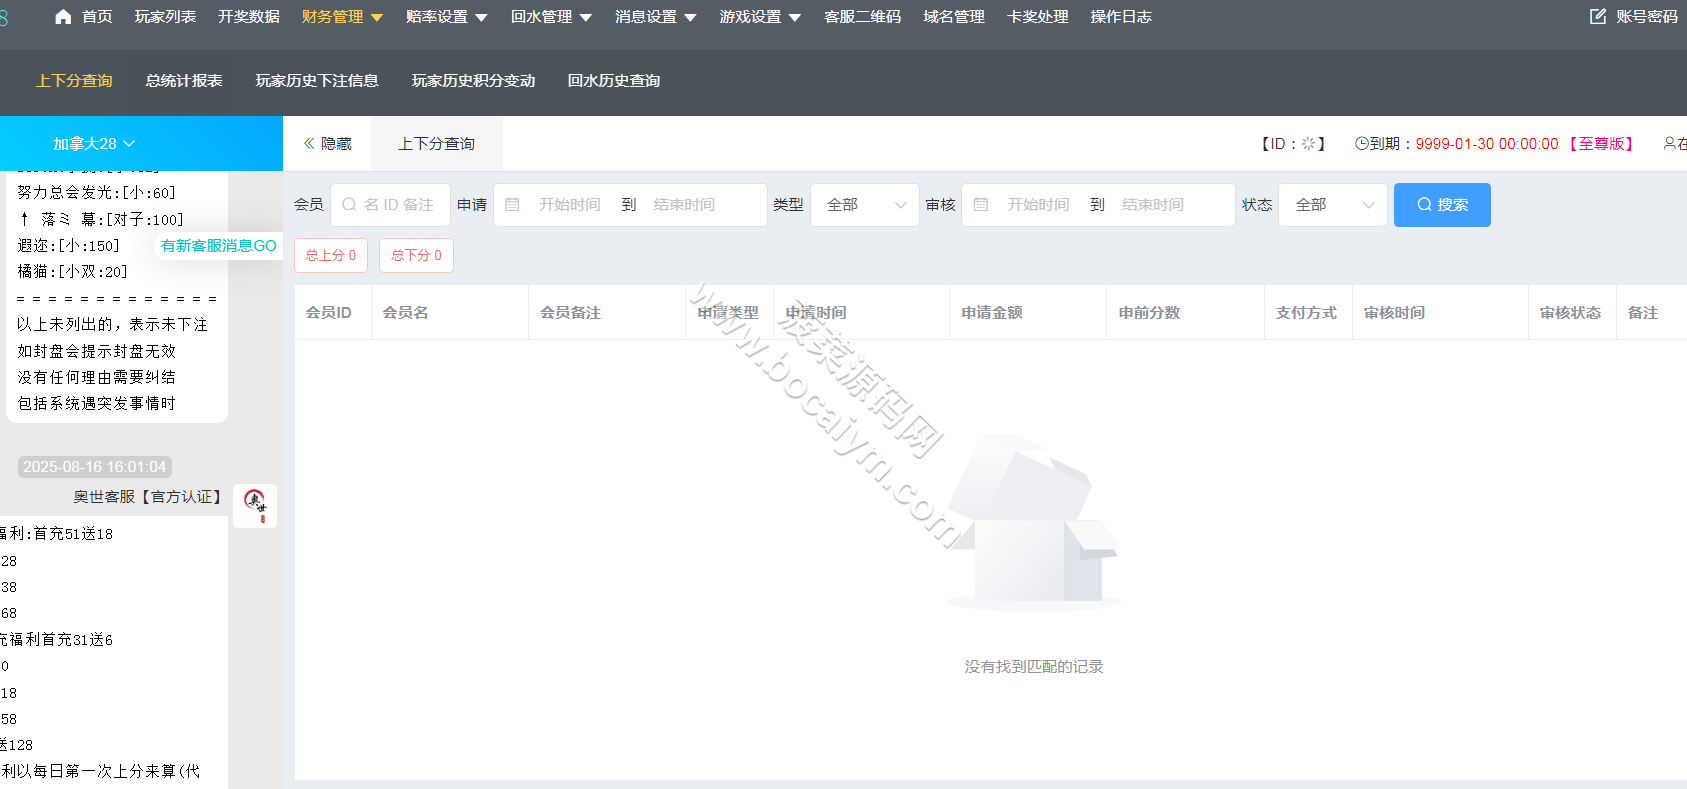Image resolution: width=1687 pixels, height=789 pixels.
Task: Open 开奖数据 menu item
Action: coord(249,17)
